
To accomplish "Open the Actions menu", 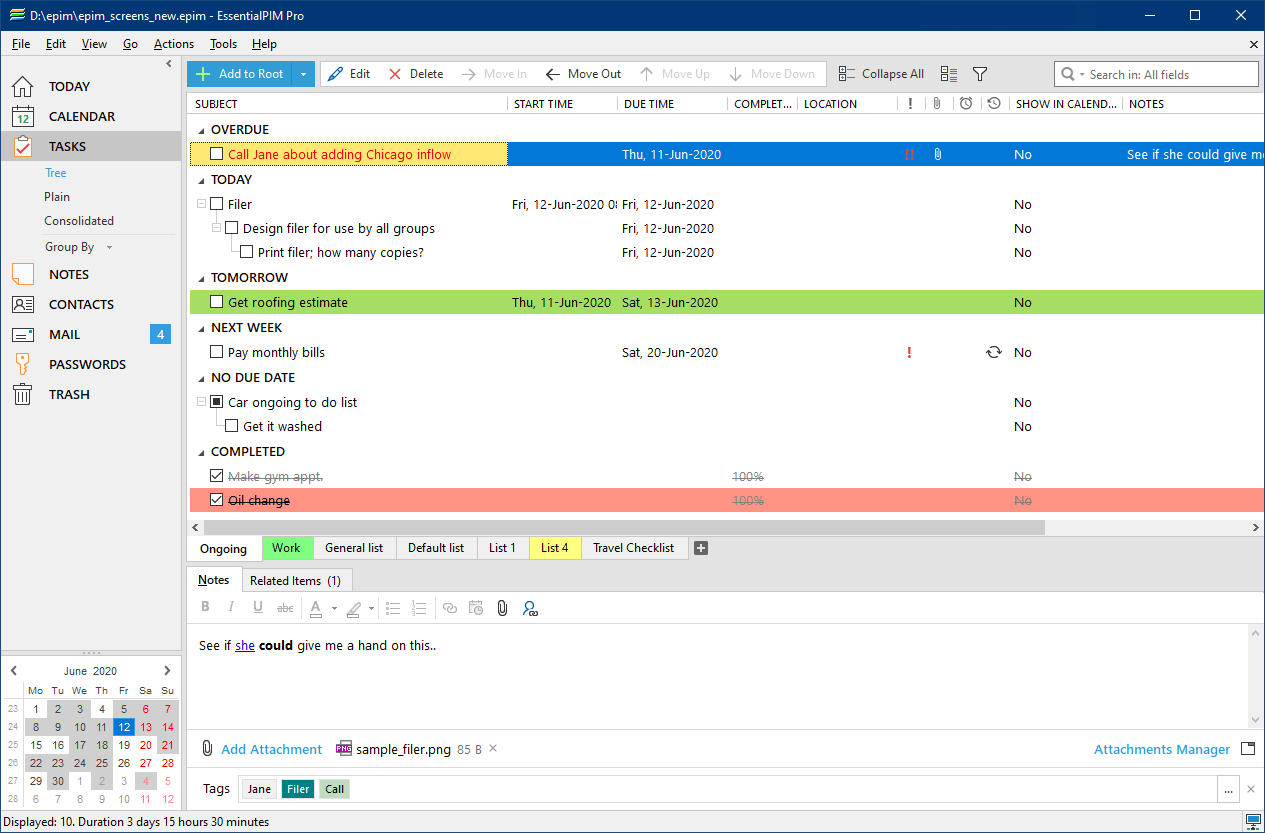I will coord(173,44).
